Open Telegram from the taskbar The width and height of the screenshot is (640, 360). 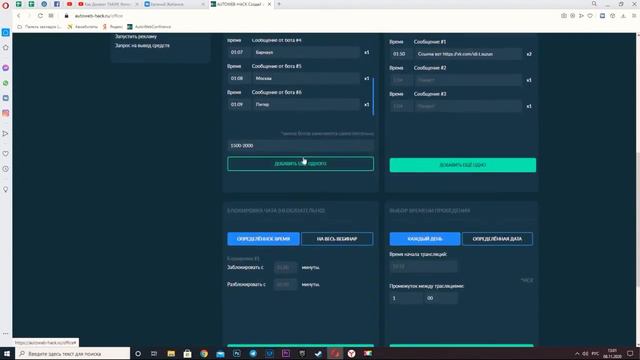coord(253,353)
